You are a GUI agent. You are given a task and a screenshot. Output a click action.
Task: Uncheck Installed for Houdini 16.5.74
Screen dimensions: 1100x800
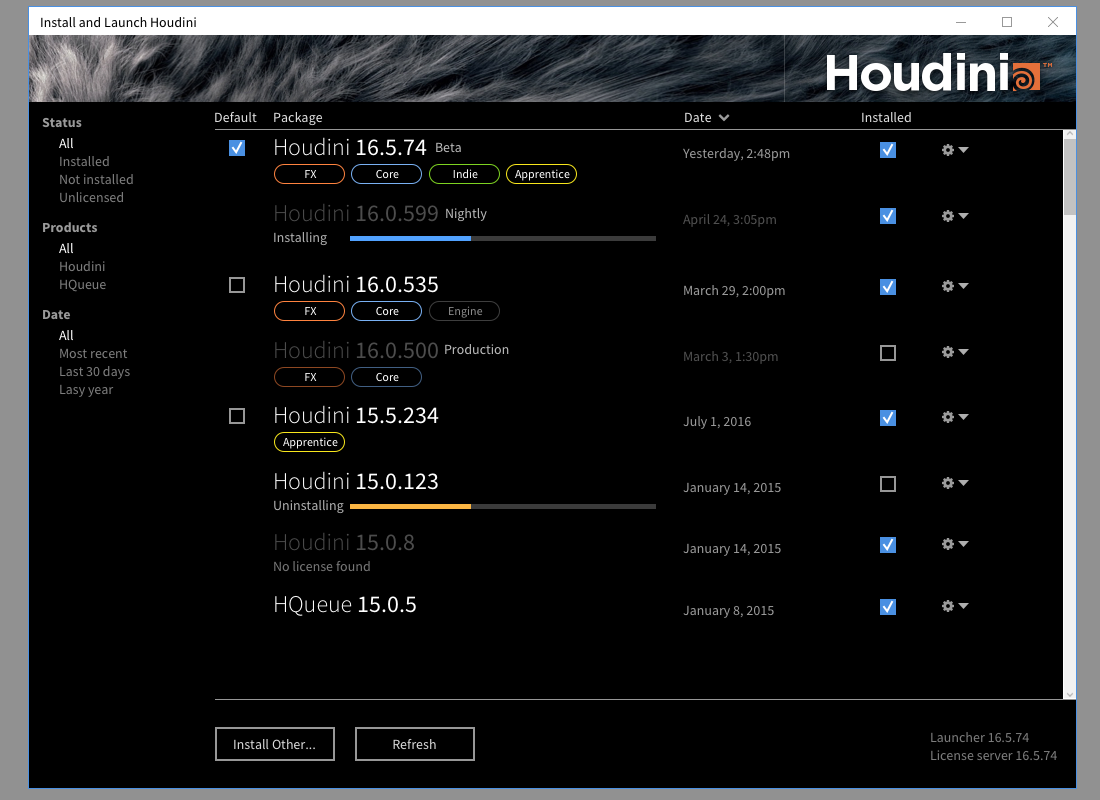(888, 150)
